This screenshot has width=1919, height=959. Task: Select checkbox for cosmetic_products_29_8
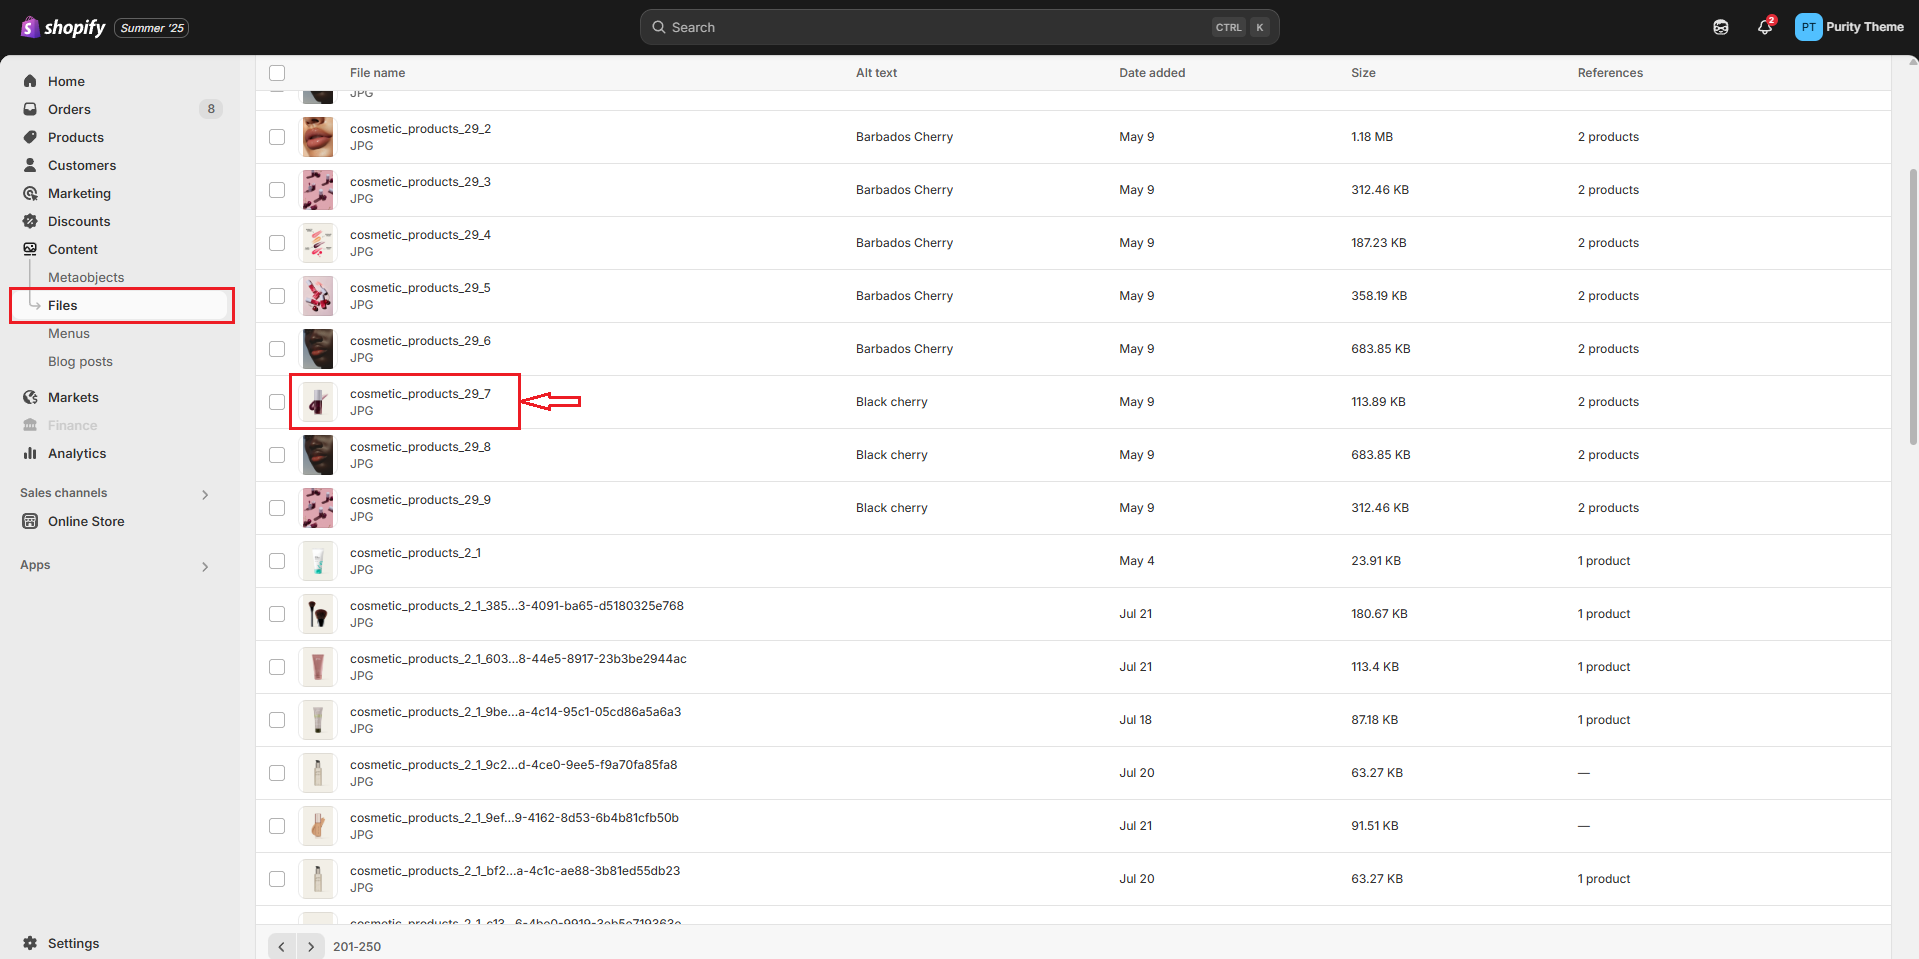(277, 455)
